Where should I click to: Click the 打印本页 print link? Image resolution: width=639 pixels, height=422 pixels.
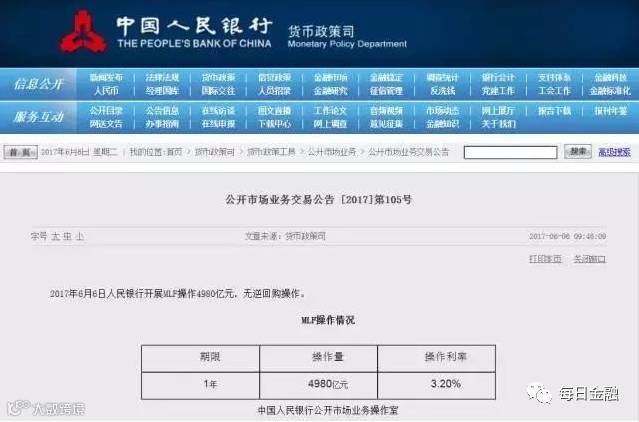tap(545, 259)
